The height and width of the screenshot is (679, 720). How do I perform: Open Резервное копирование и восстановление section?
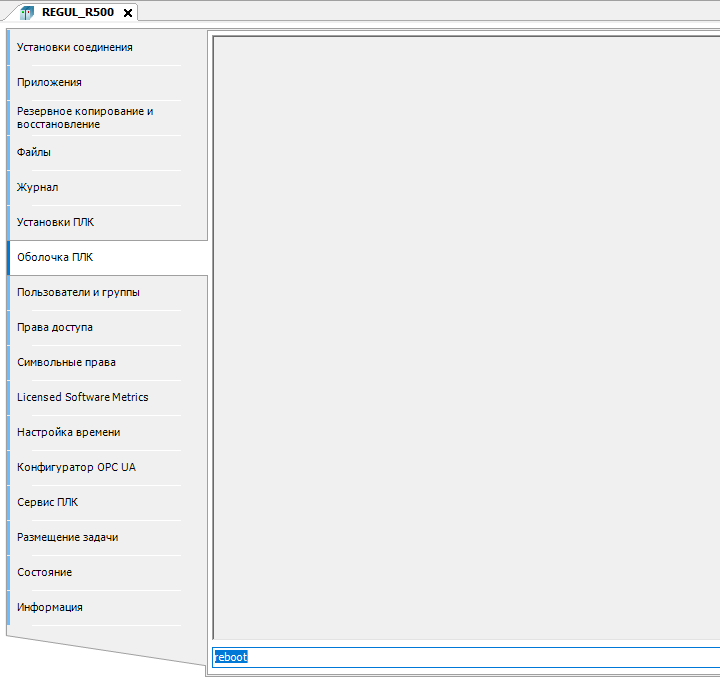(x=85, y=117)
